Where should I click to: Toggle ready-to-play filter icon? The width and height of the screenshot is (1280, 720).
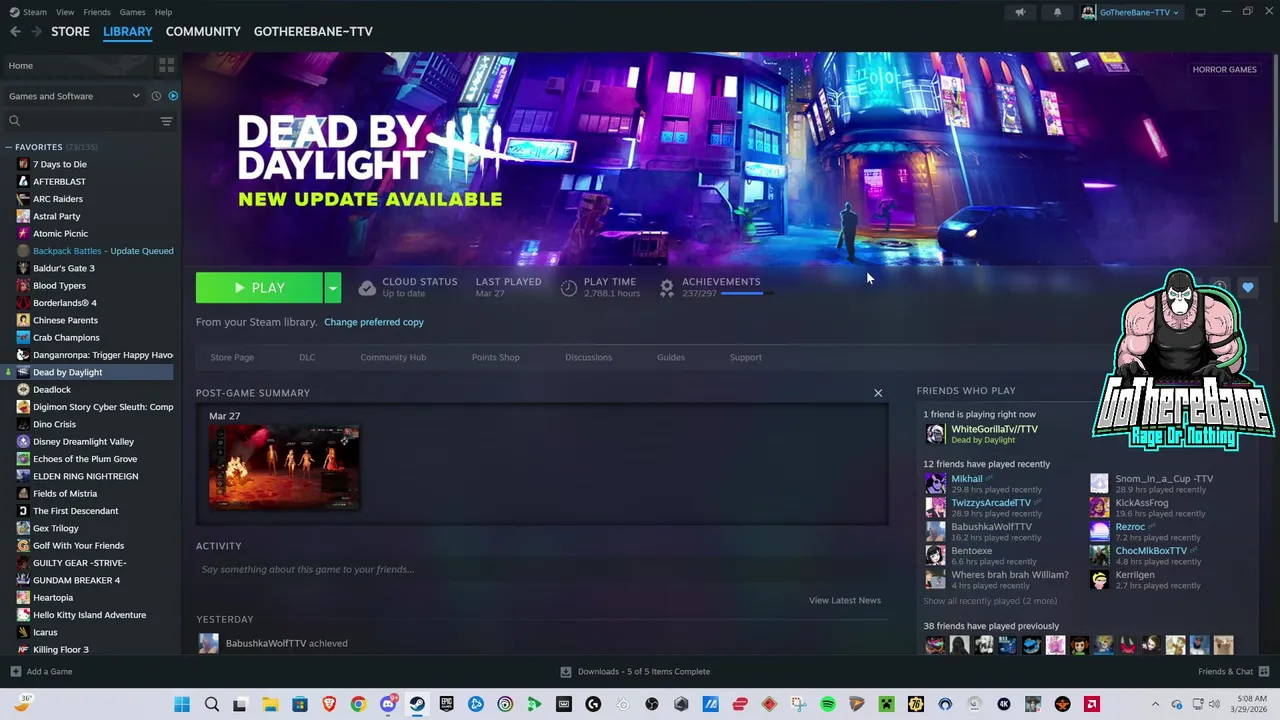point(173,96)
